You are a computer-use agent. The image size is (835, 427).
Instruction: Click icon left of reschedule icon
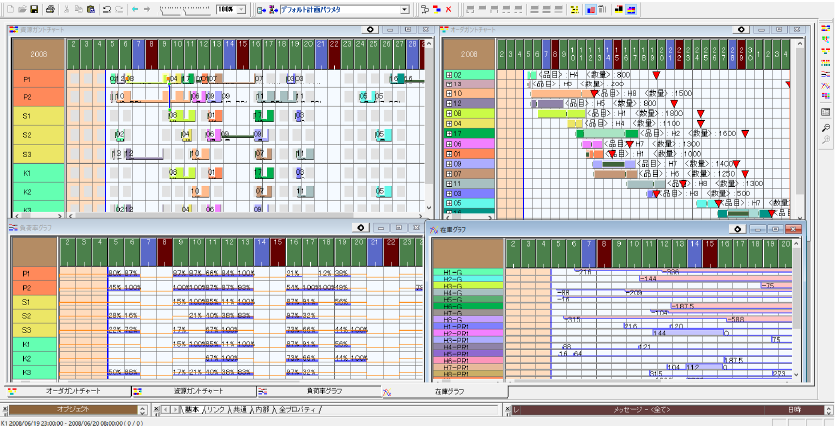click(261, 10)
